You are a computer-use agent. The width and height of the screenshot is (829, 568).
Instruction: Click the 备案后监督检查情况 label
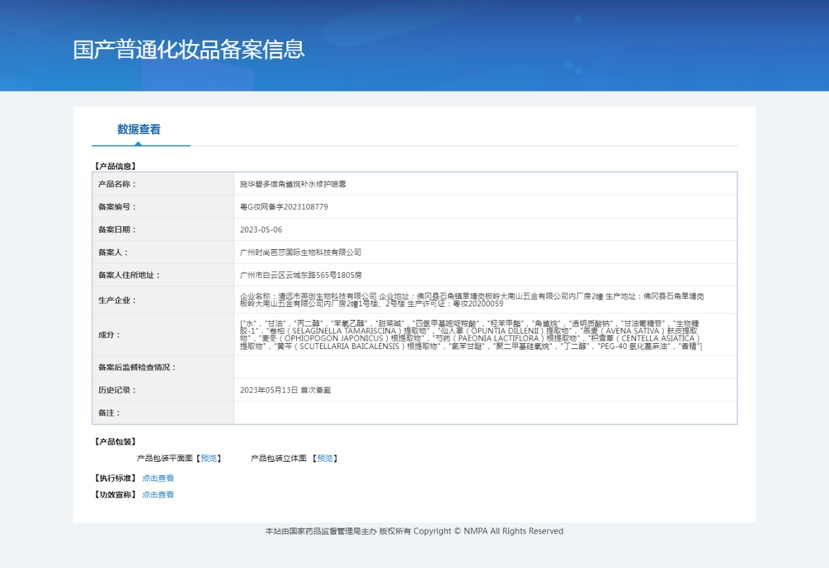(x=137, y=367)
